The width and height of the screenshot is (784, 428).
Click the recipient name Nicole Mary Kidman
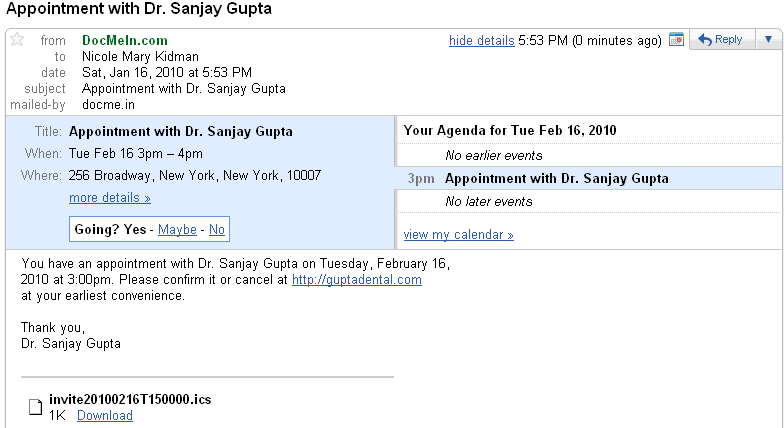click(140, 57)
